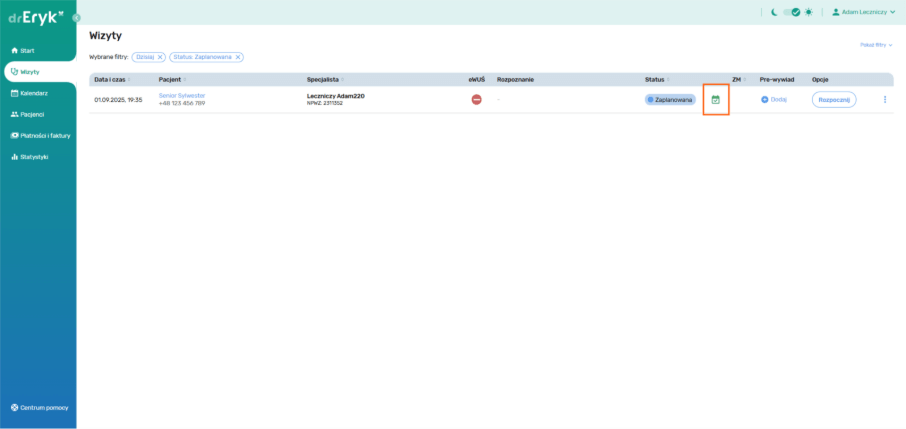Open Centrum pomocy help link

coord(39,407)
